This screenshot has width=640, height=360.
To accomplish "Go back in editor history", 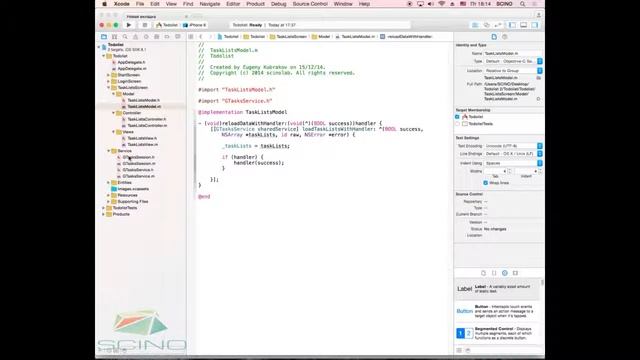I will pos(201,37).
